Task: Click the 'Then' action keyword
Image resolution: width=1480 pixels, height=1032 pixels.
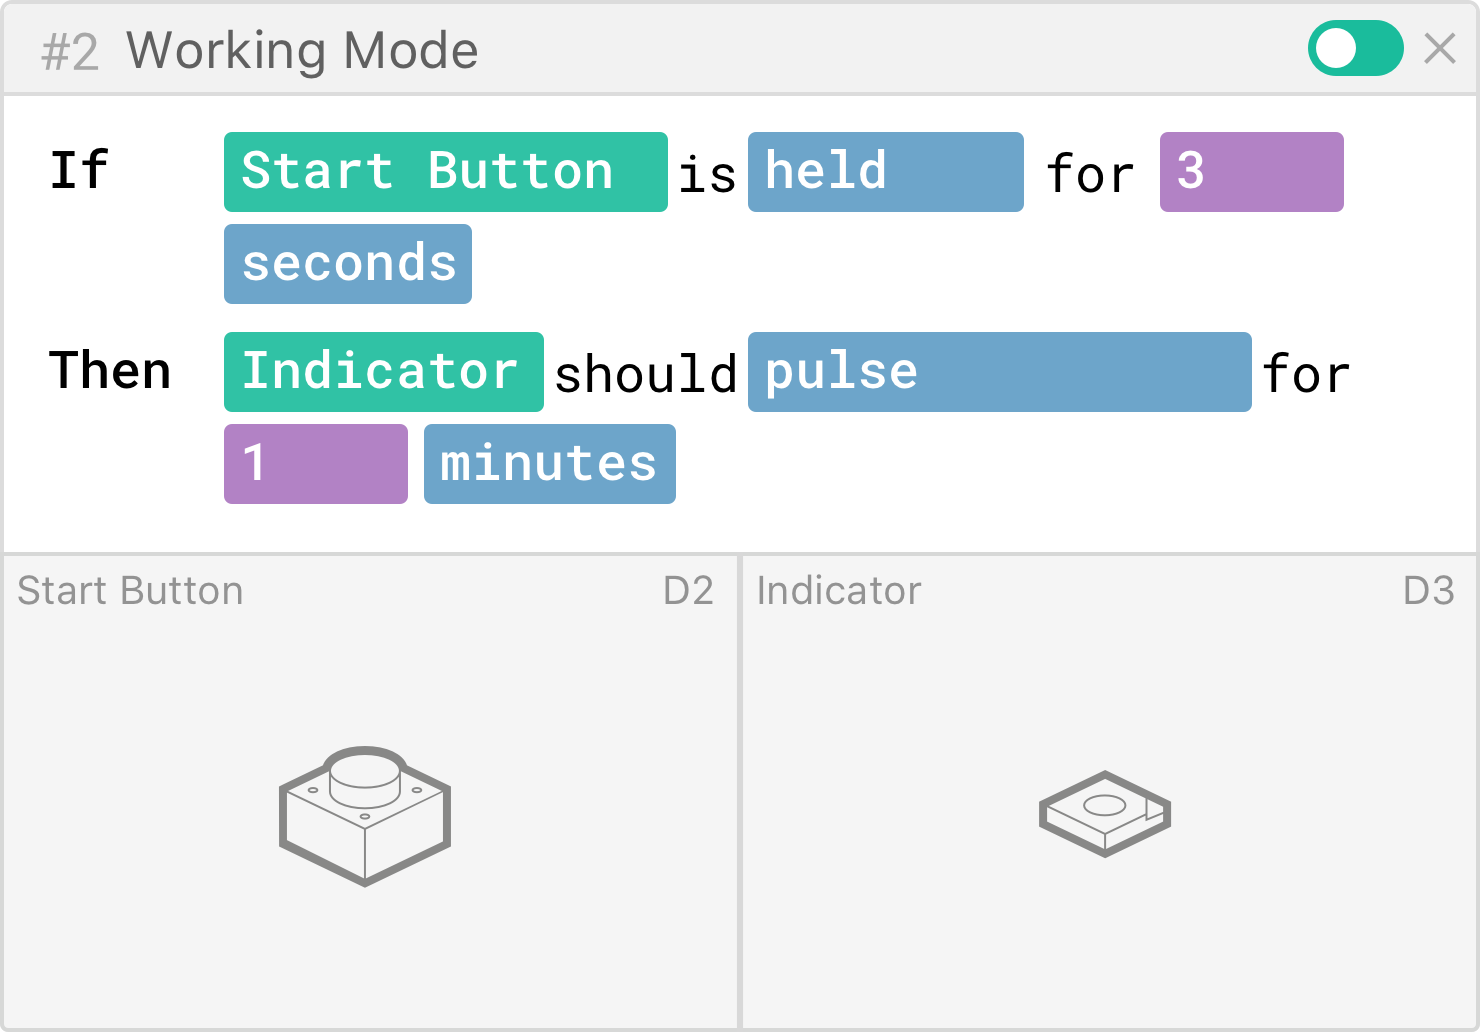Action: point(110,371)
